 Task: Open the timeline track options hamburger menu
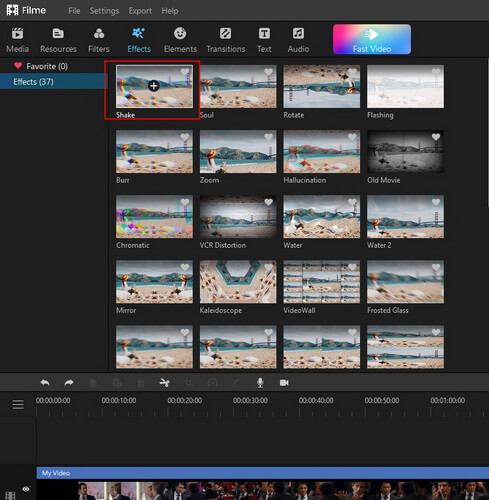(18, 405)
